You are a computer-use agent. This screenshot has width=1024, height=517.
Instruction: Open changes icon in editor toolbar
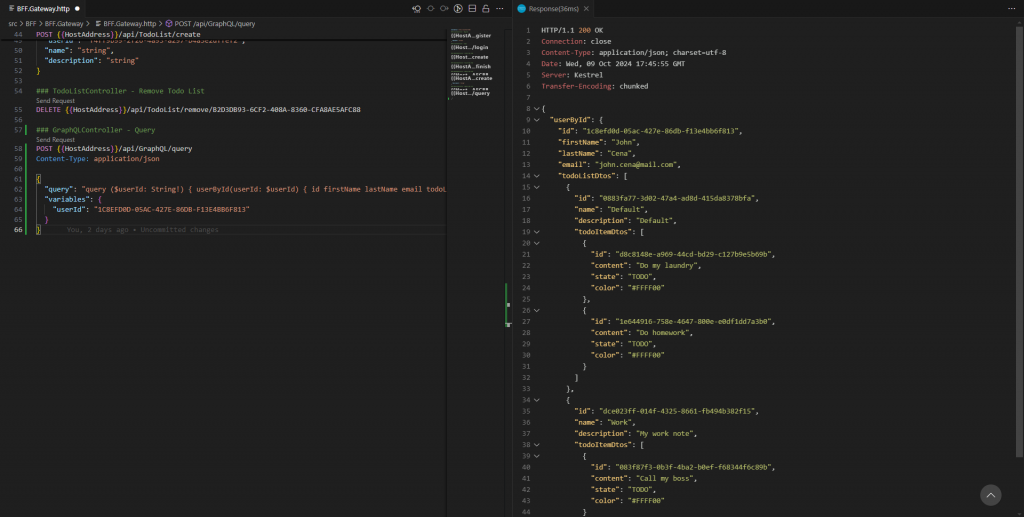point(416,8)
